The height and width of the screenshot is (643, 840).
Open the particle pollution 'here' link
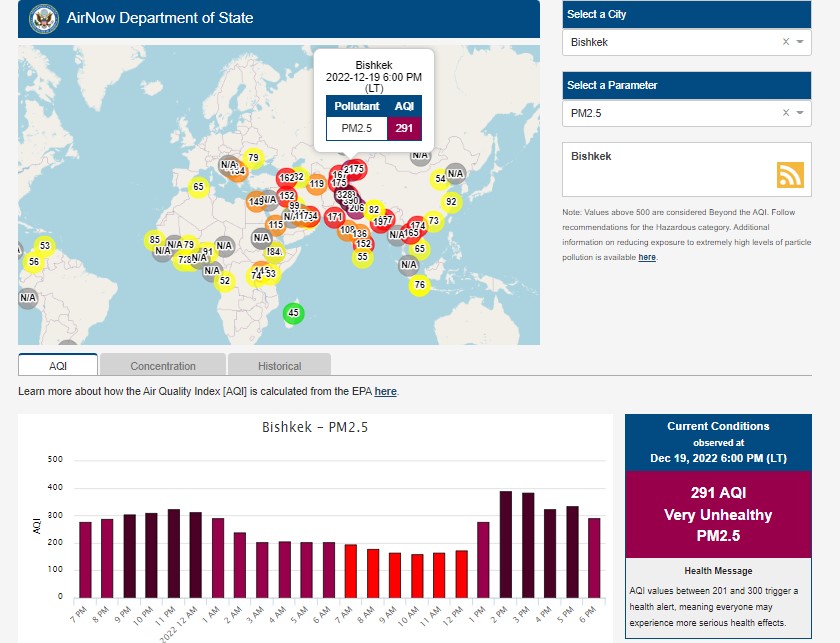pos(647,257)
